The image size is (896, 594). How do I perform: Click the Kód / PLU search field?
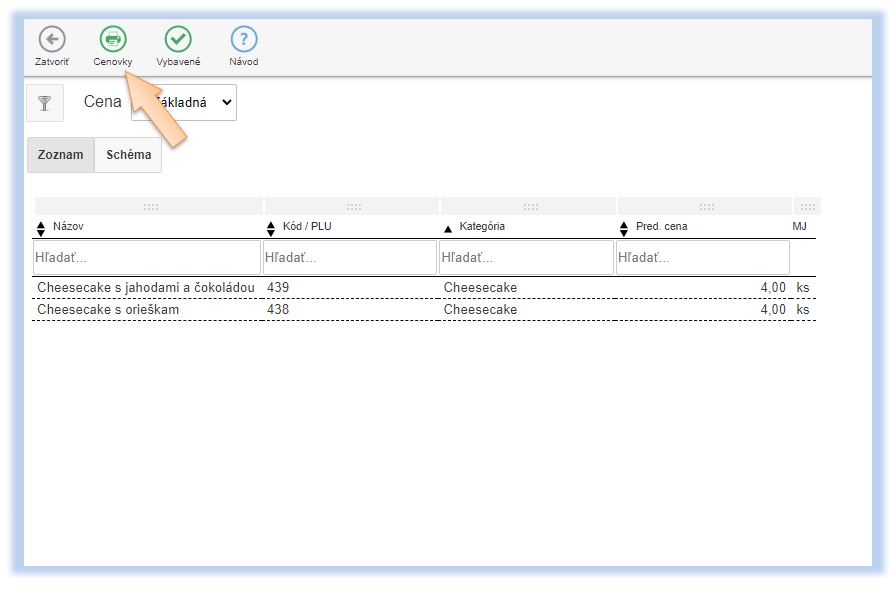[348, 258]
